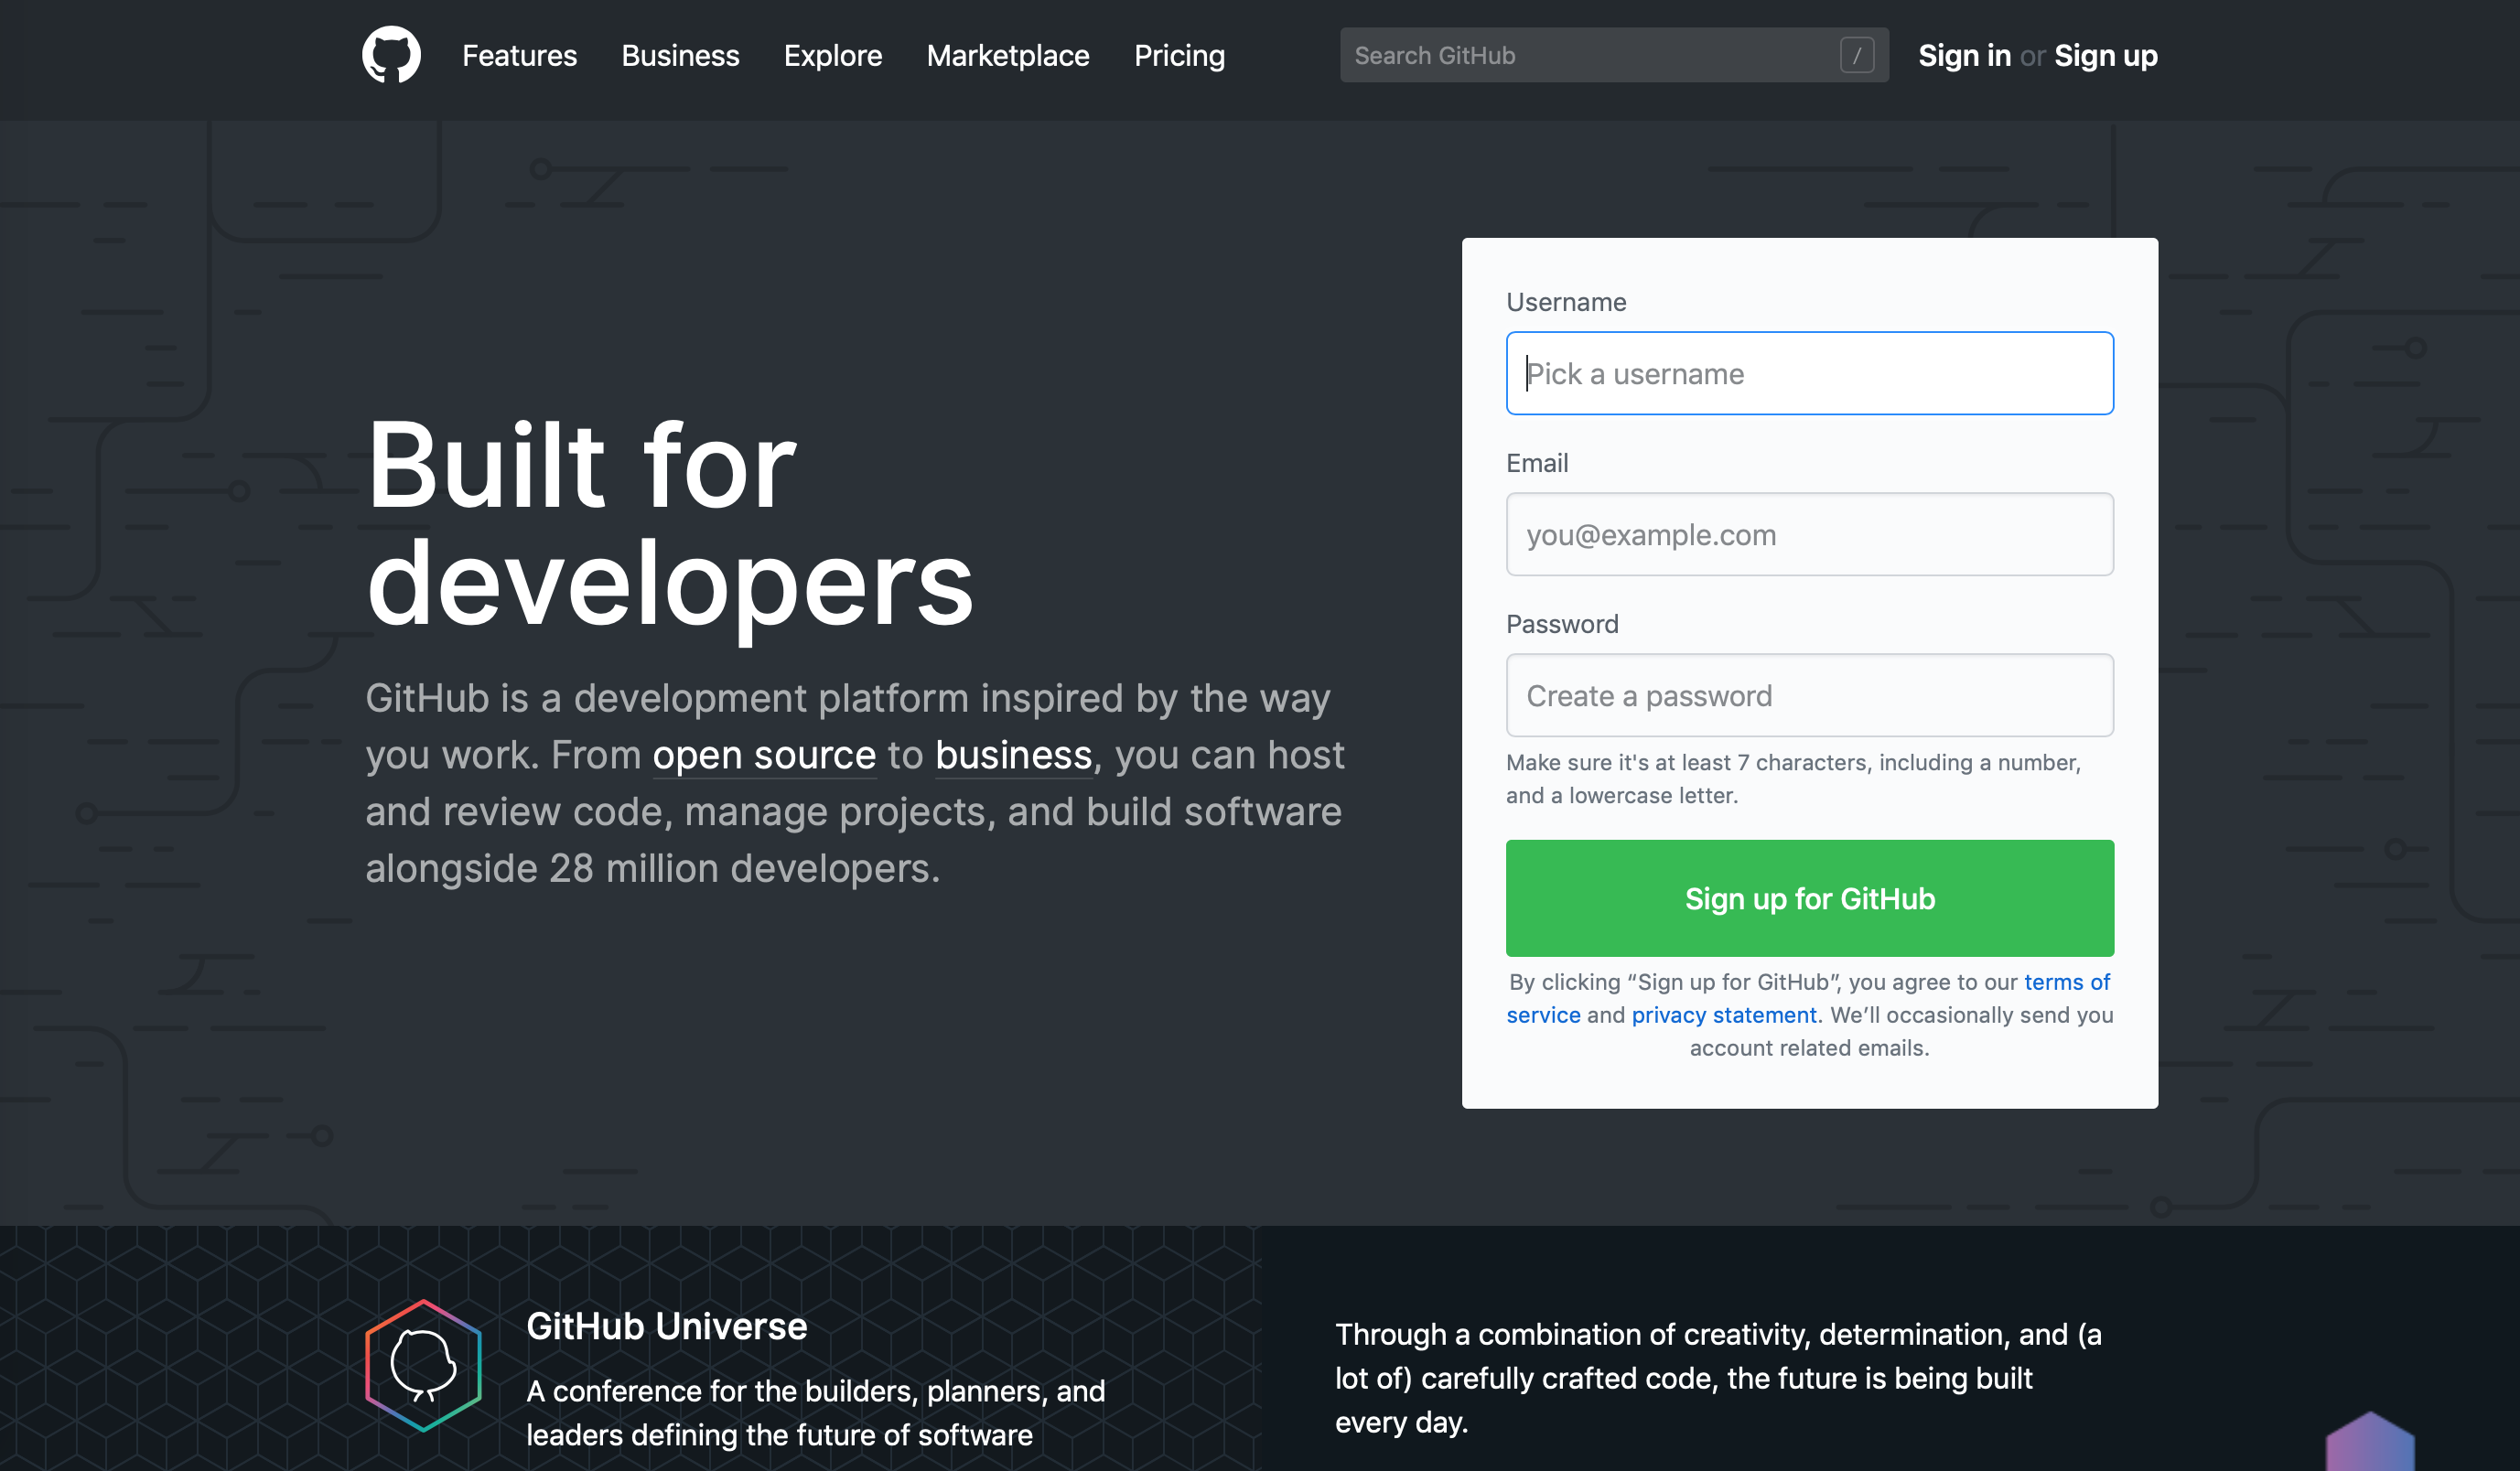The image size is (2520, 1471).
Task: Click the GitHub Universe hexagon logo
Action: (x=424, y=1366)
